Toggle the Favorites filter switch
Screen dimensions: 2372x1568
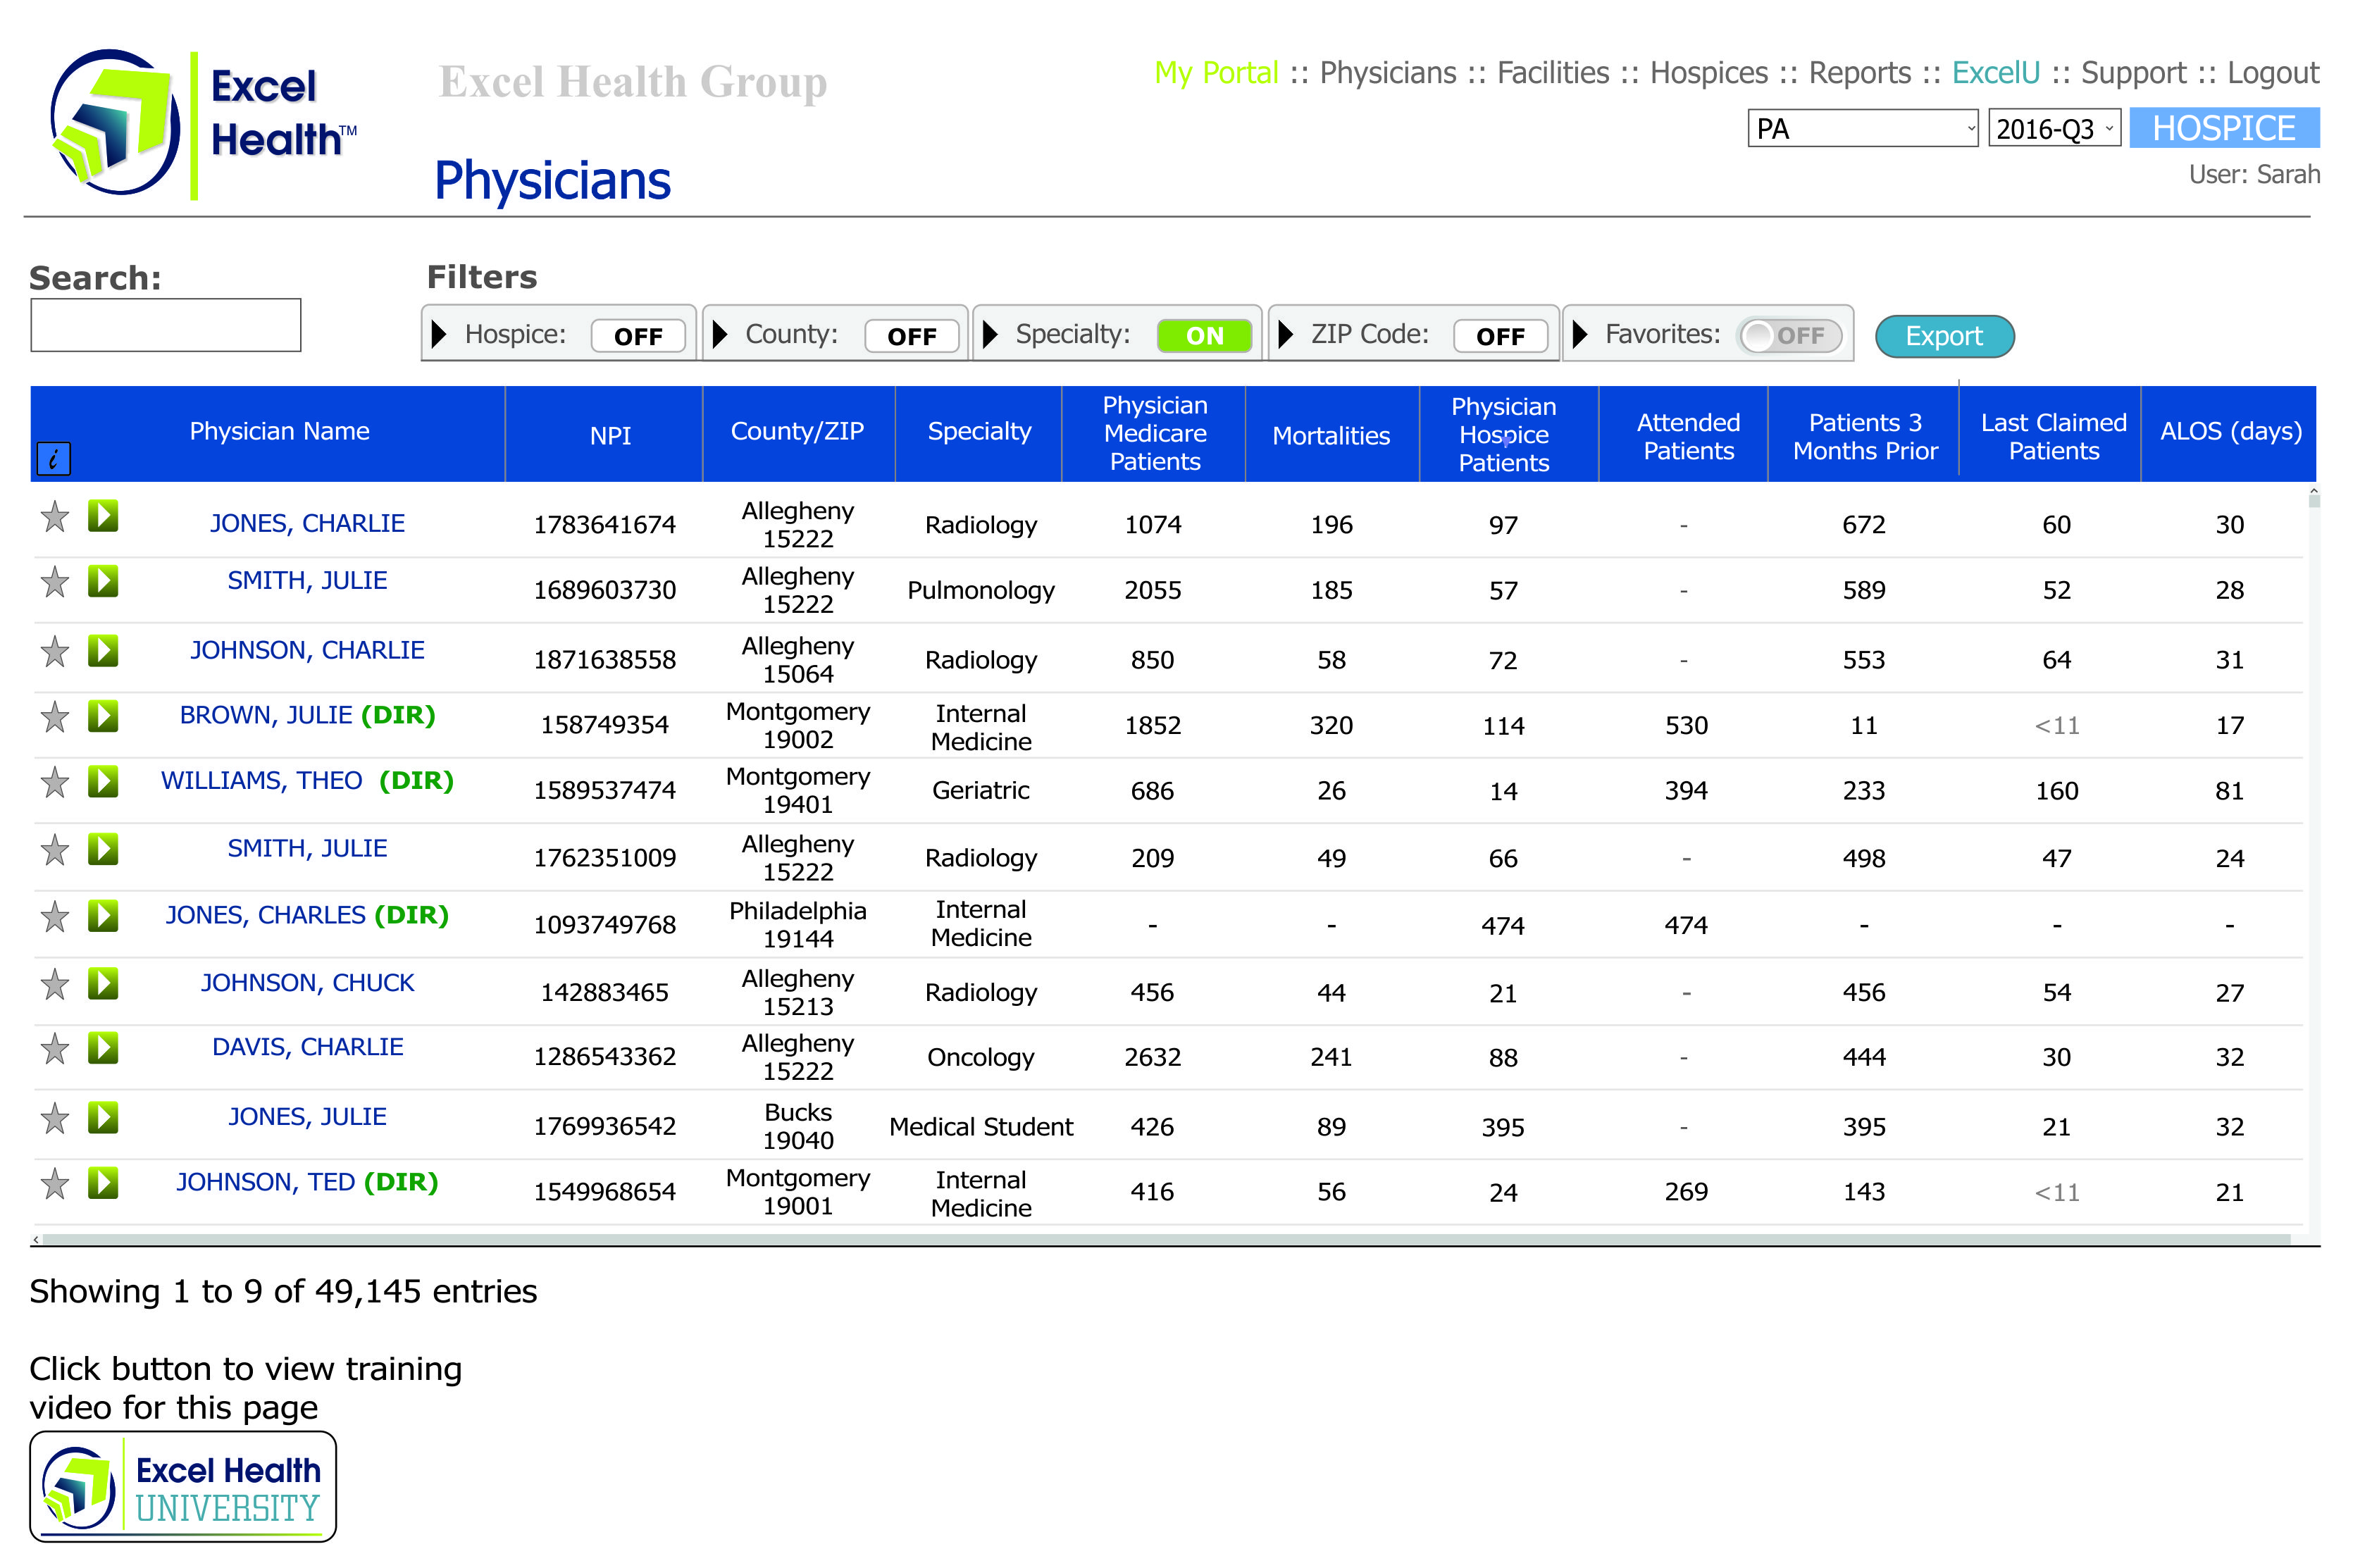pos(1789,336)
